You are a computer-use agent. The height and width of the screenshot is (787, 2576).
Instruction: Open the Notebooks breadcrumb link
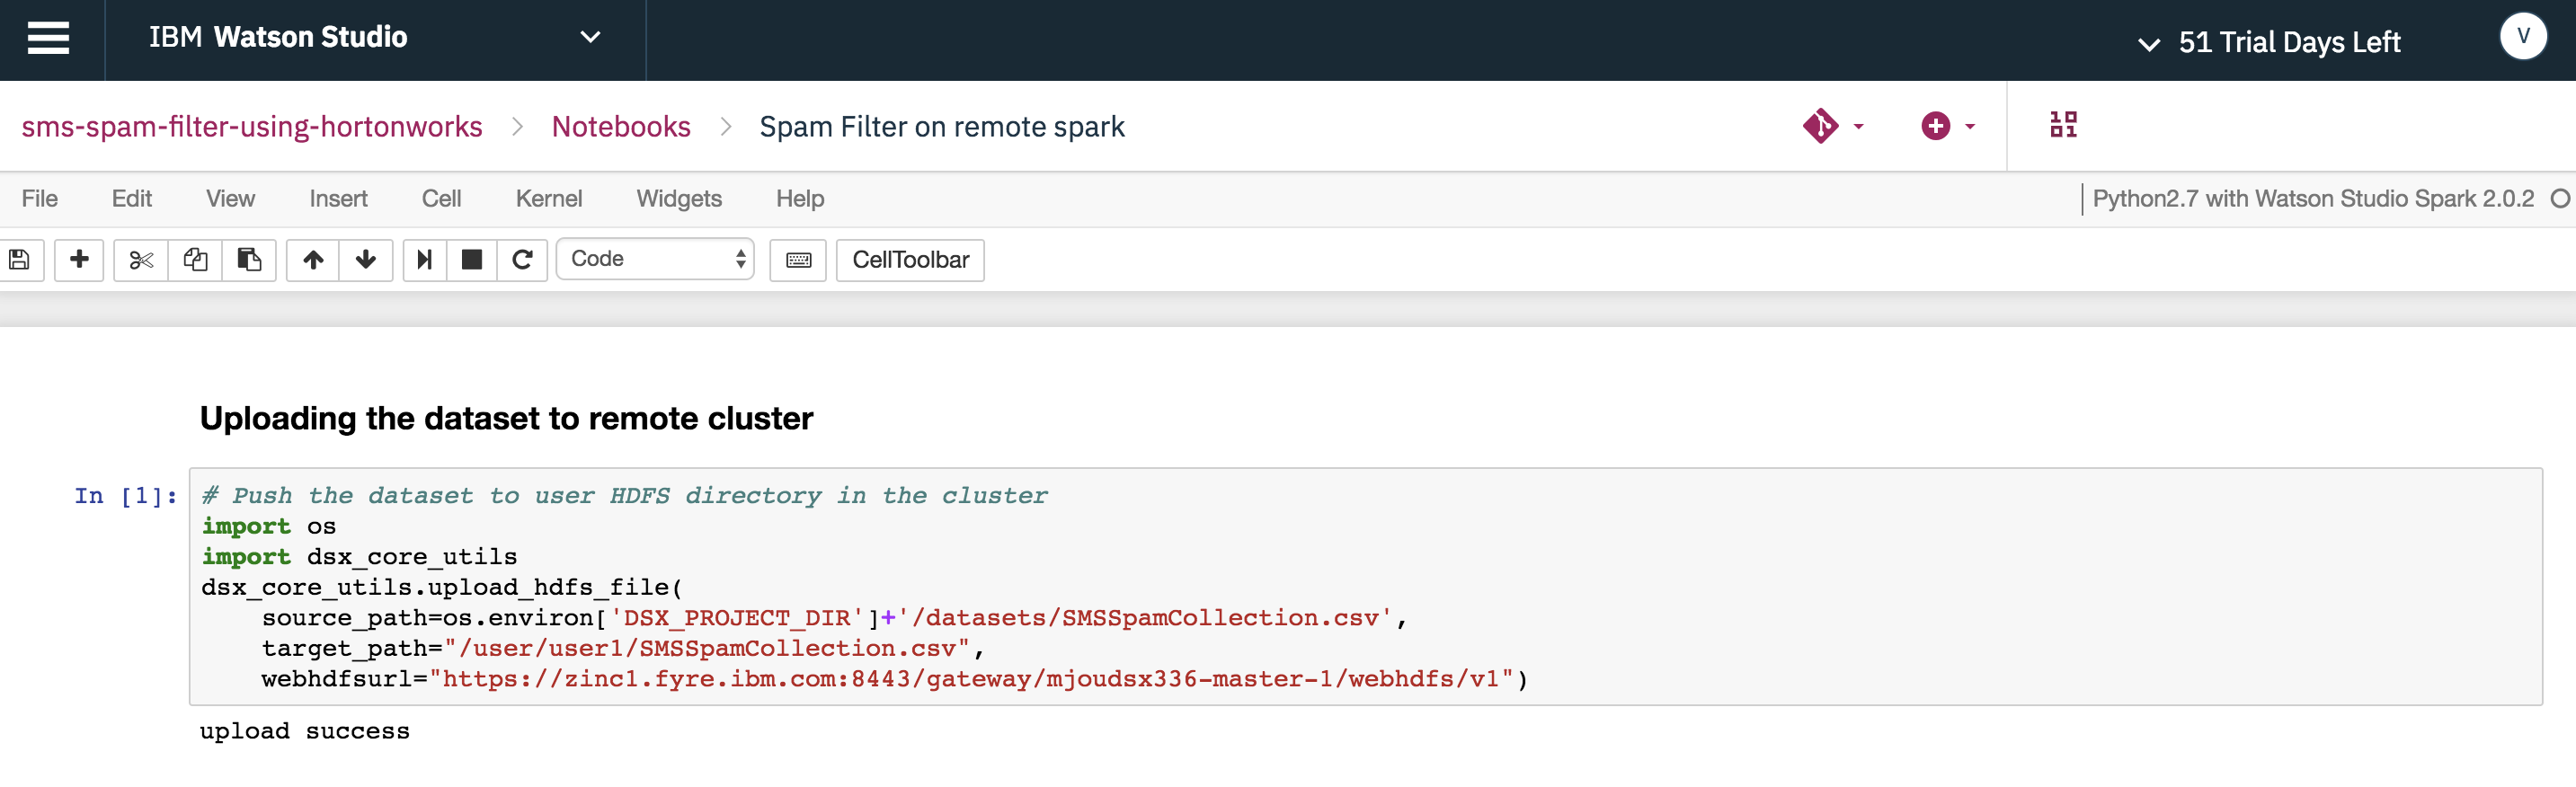click(621, 127)
